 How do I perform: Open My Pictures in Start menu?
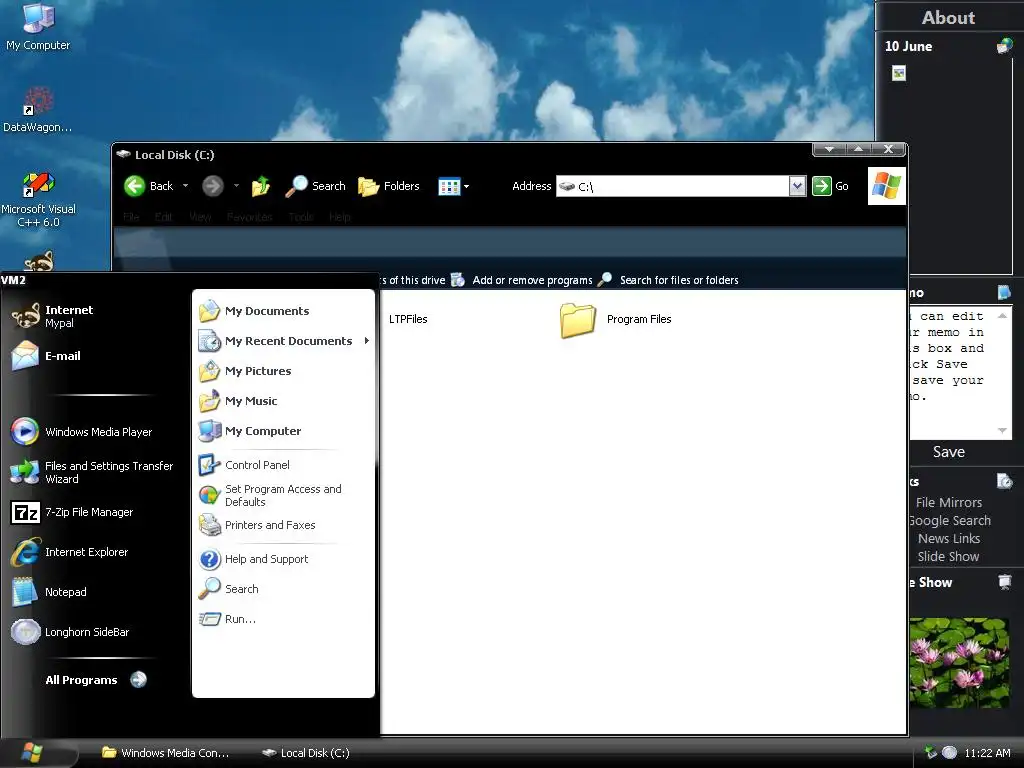[246, 371]
